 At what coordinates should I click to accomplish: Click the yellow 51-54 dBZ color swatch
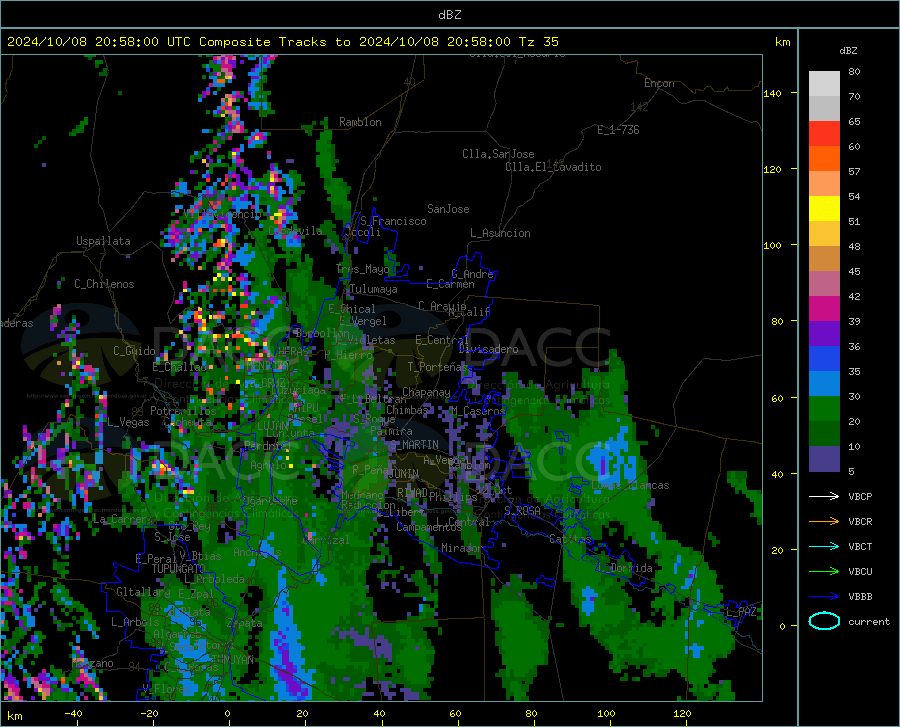[824, 208]
